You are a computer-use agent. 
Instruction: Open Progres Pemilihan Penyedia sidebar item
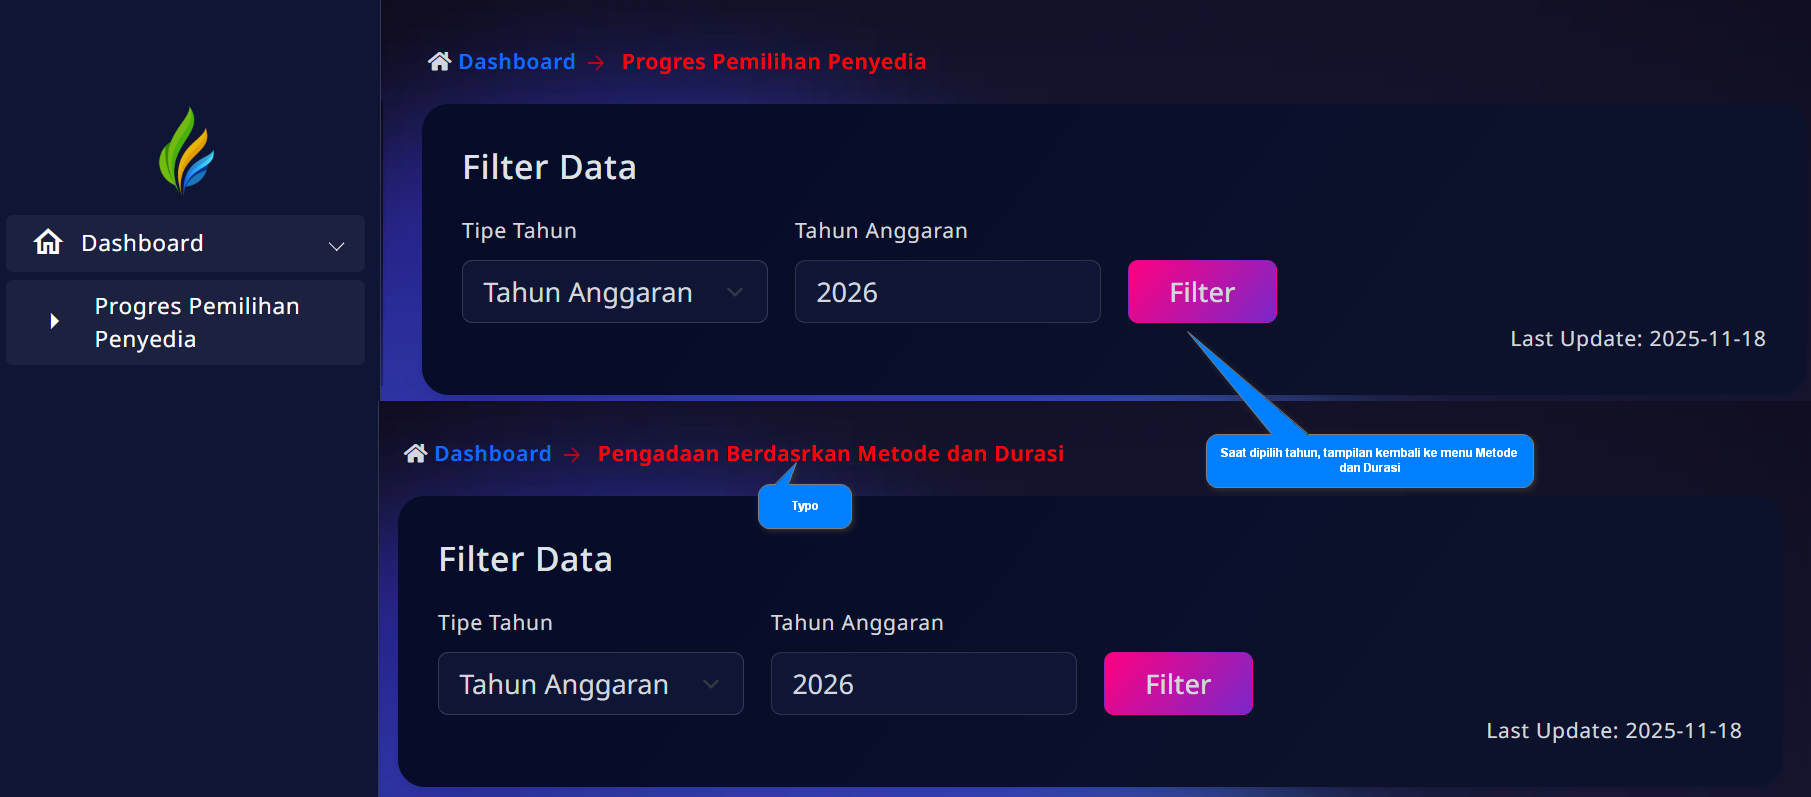pyautogui.click(x=197, y=322)
